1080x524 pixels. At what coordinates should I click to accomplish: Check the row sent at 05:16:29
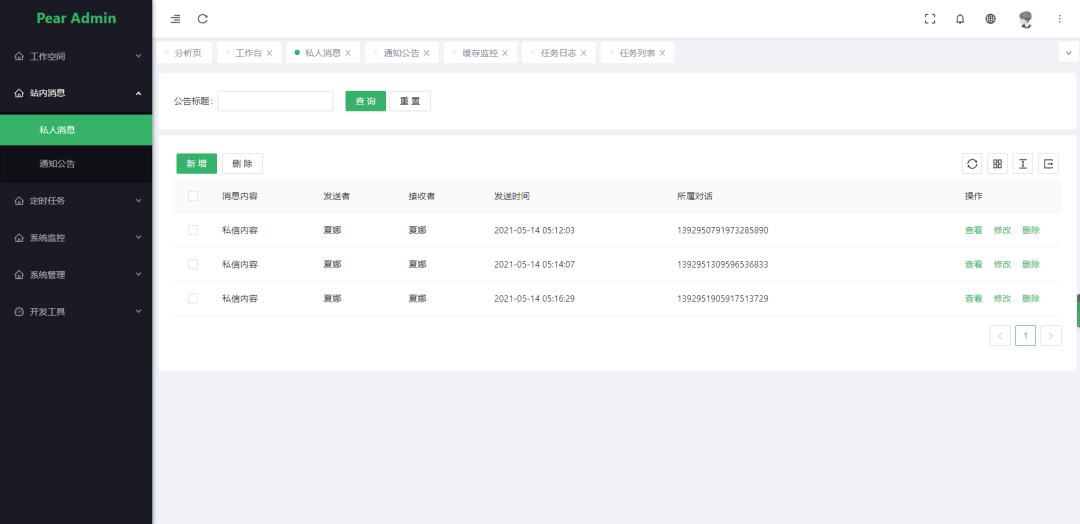193,298
